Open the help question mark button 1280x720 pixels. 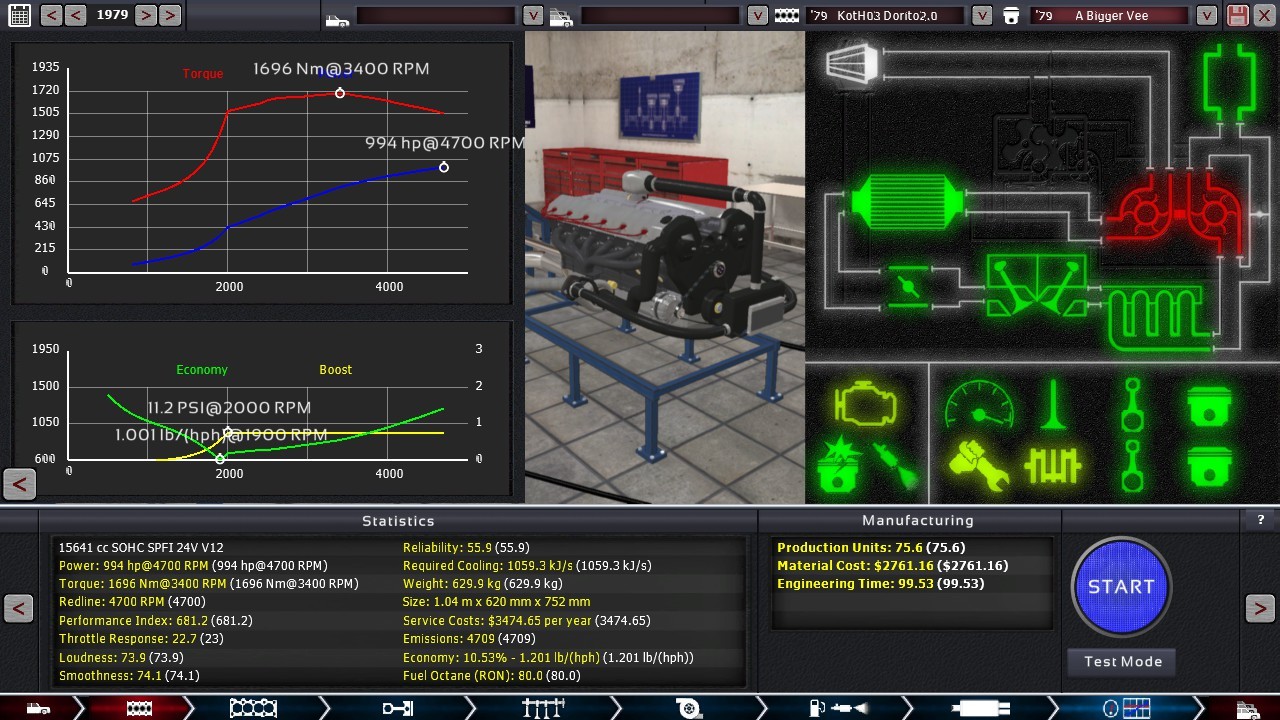coord(1260,520)
